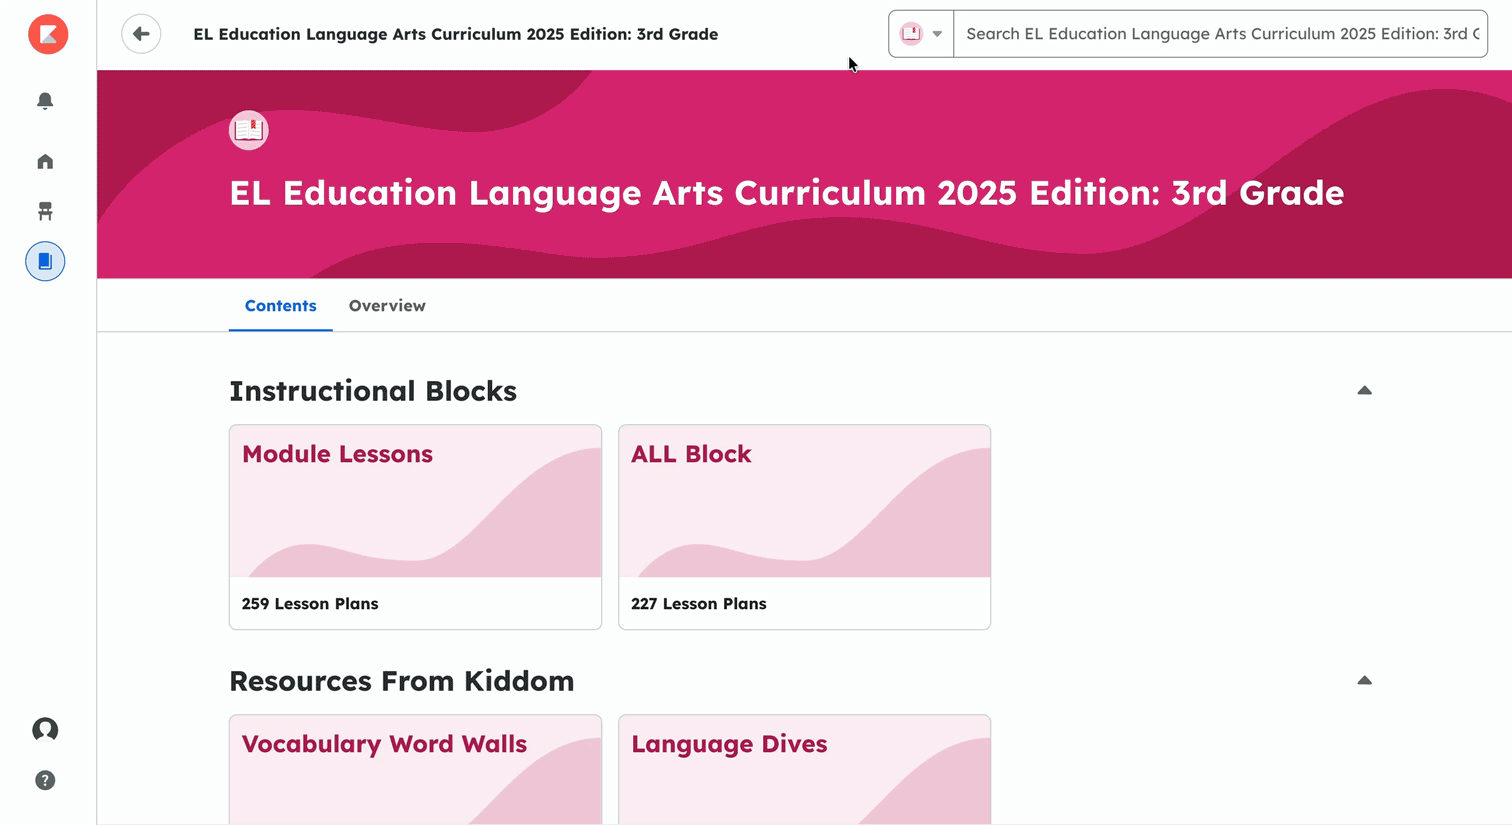Open the Vocabulary Word Walls card
The height and width of the screenshot is (825, 1512).
(x=415, y=769)
